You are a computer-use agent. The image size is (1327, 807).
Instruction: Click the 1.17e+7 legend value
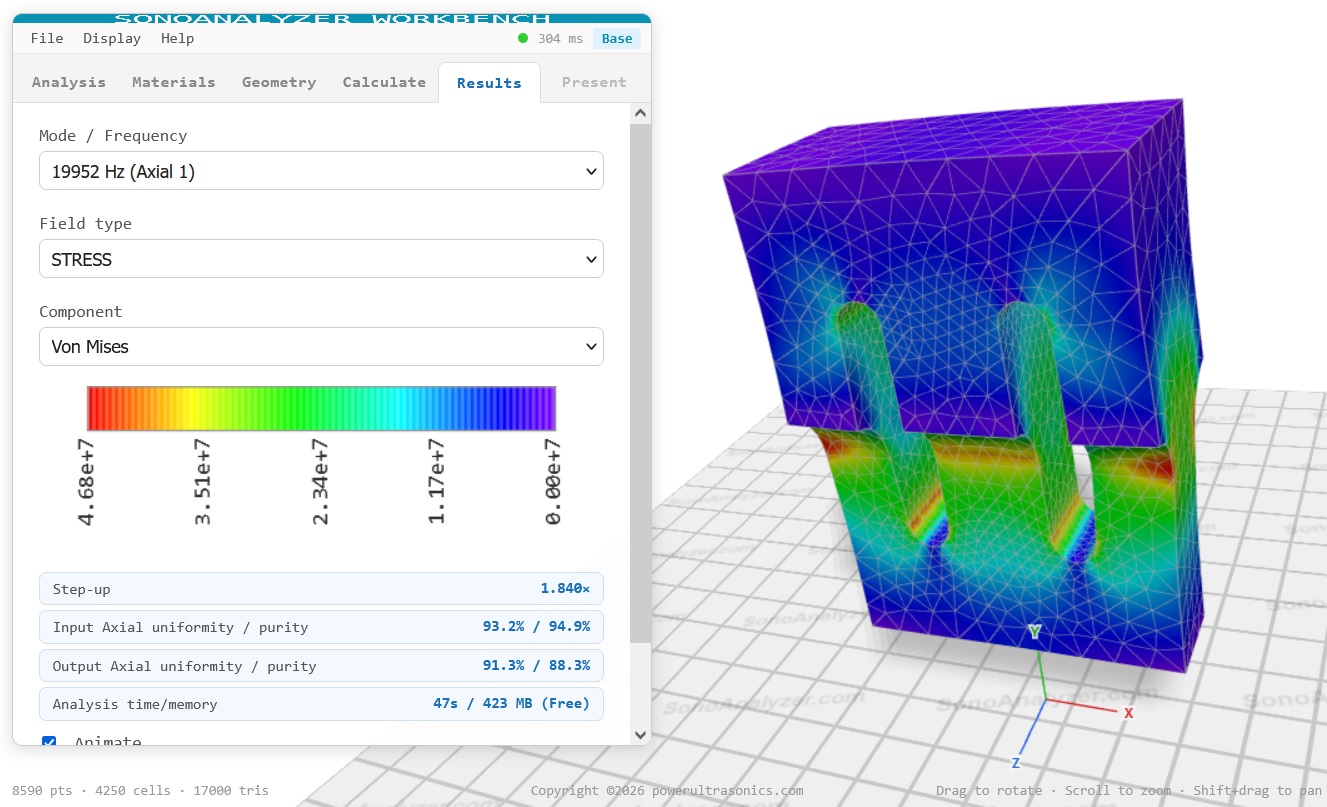437,481
